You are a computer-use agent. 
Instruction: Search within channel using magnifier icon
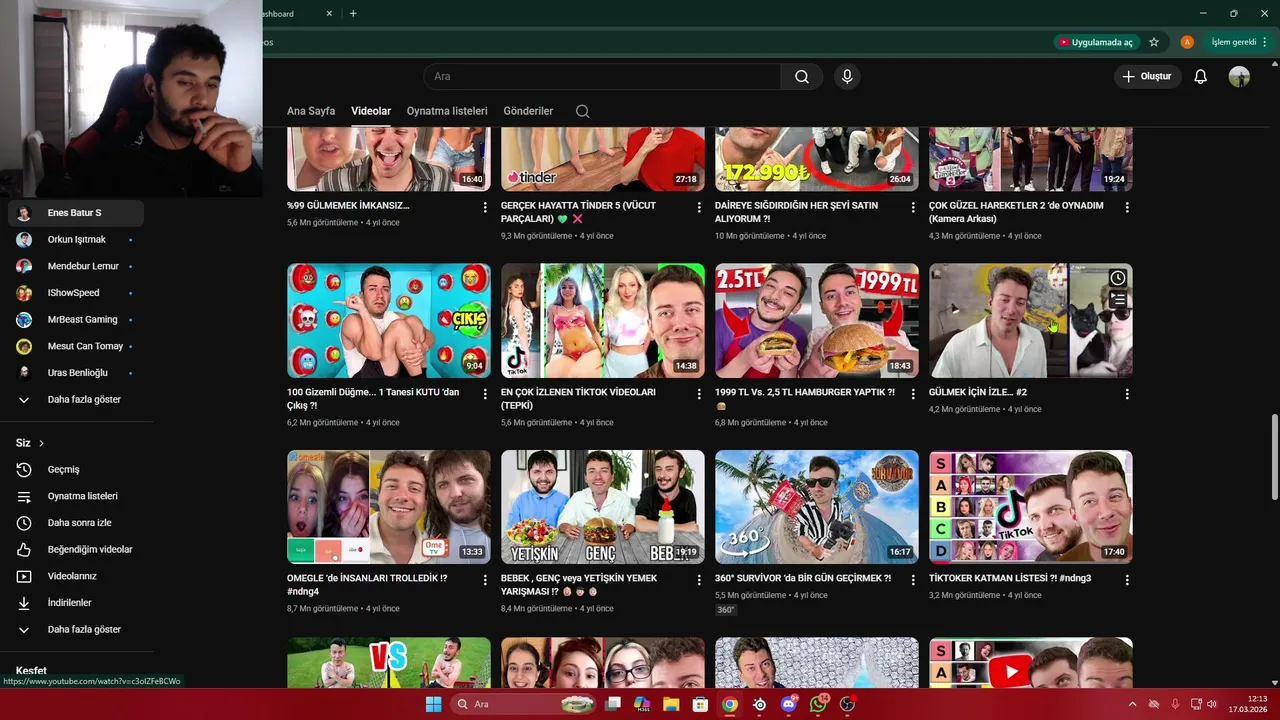[582, 111]
